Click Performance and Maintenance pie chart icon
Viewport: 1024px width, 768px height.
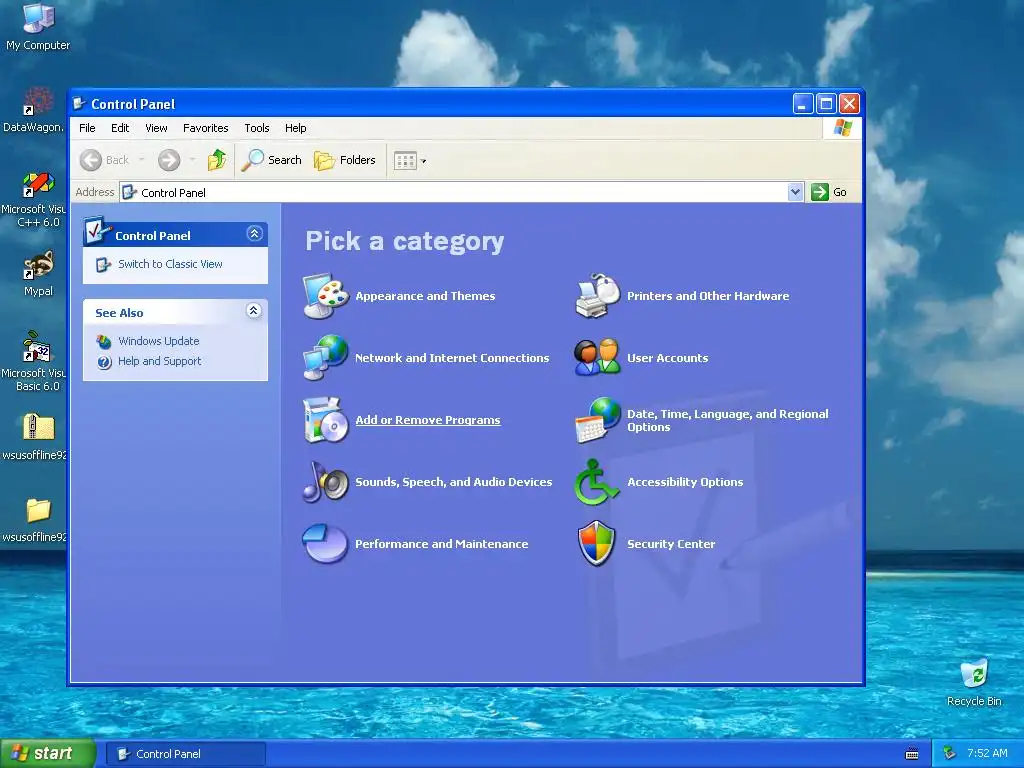point(325,543)
